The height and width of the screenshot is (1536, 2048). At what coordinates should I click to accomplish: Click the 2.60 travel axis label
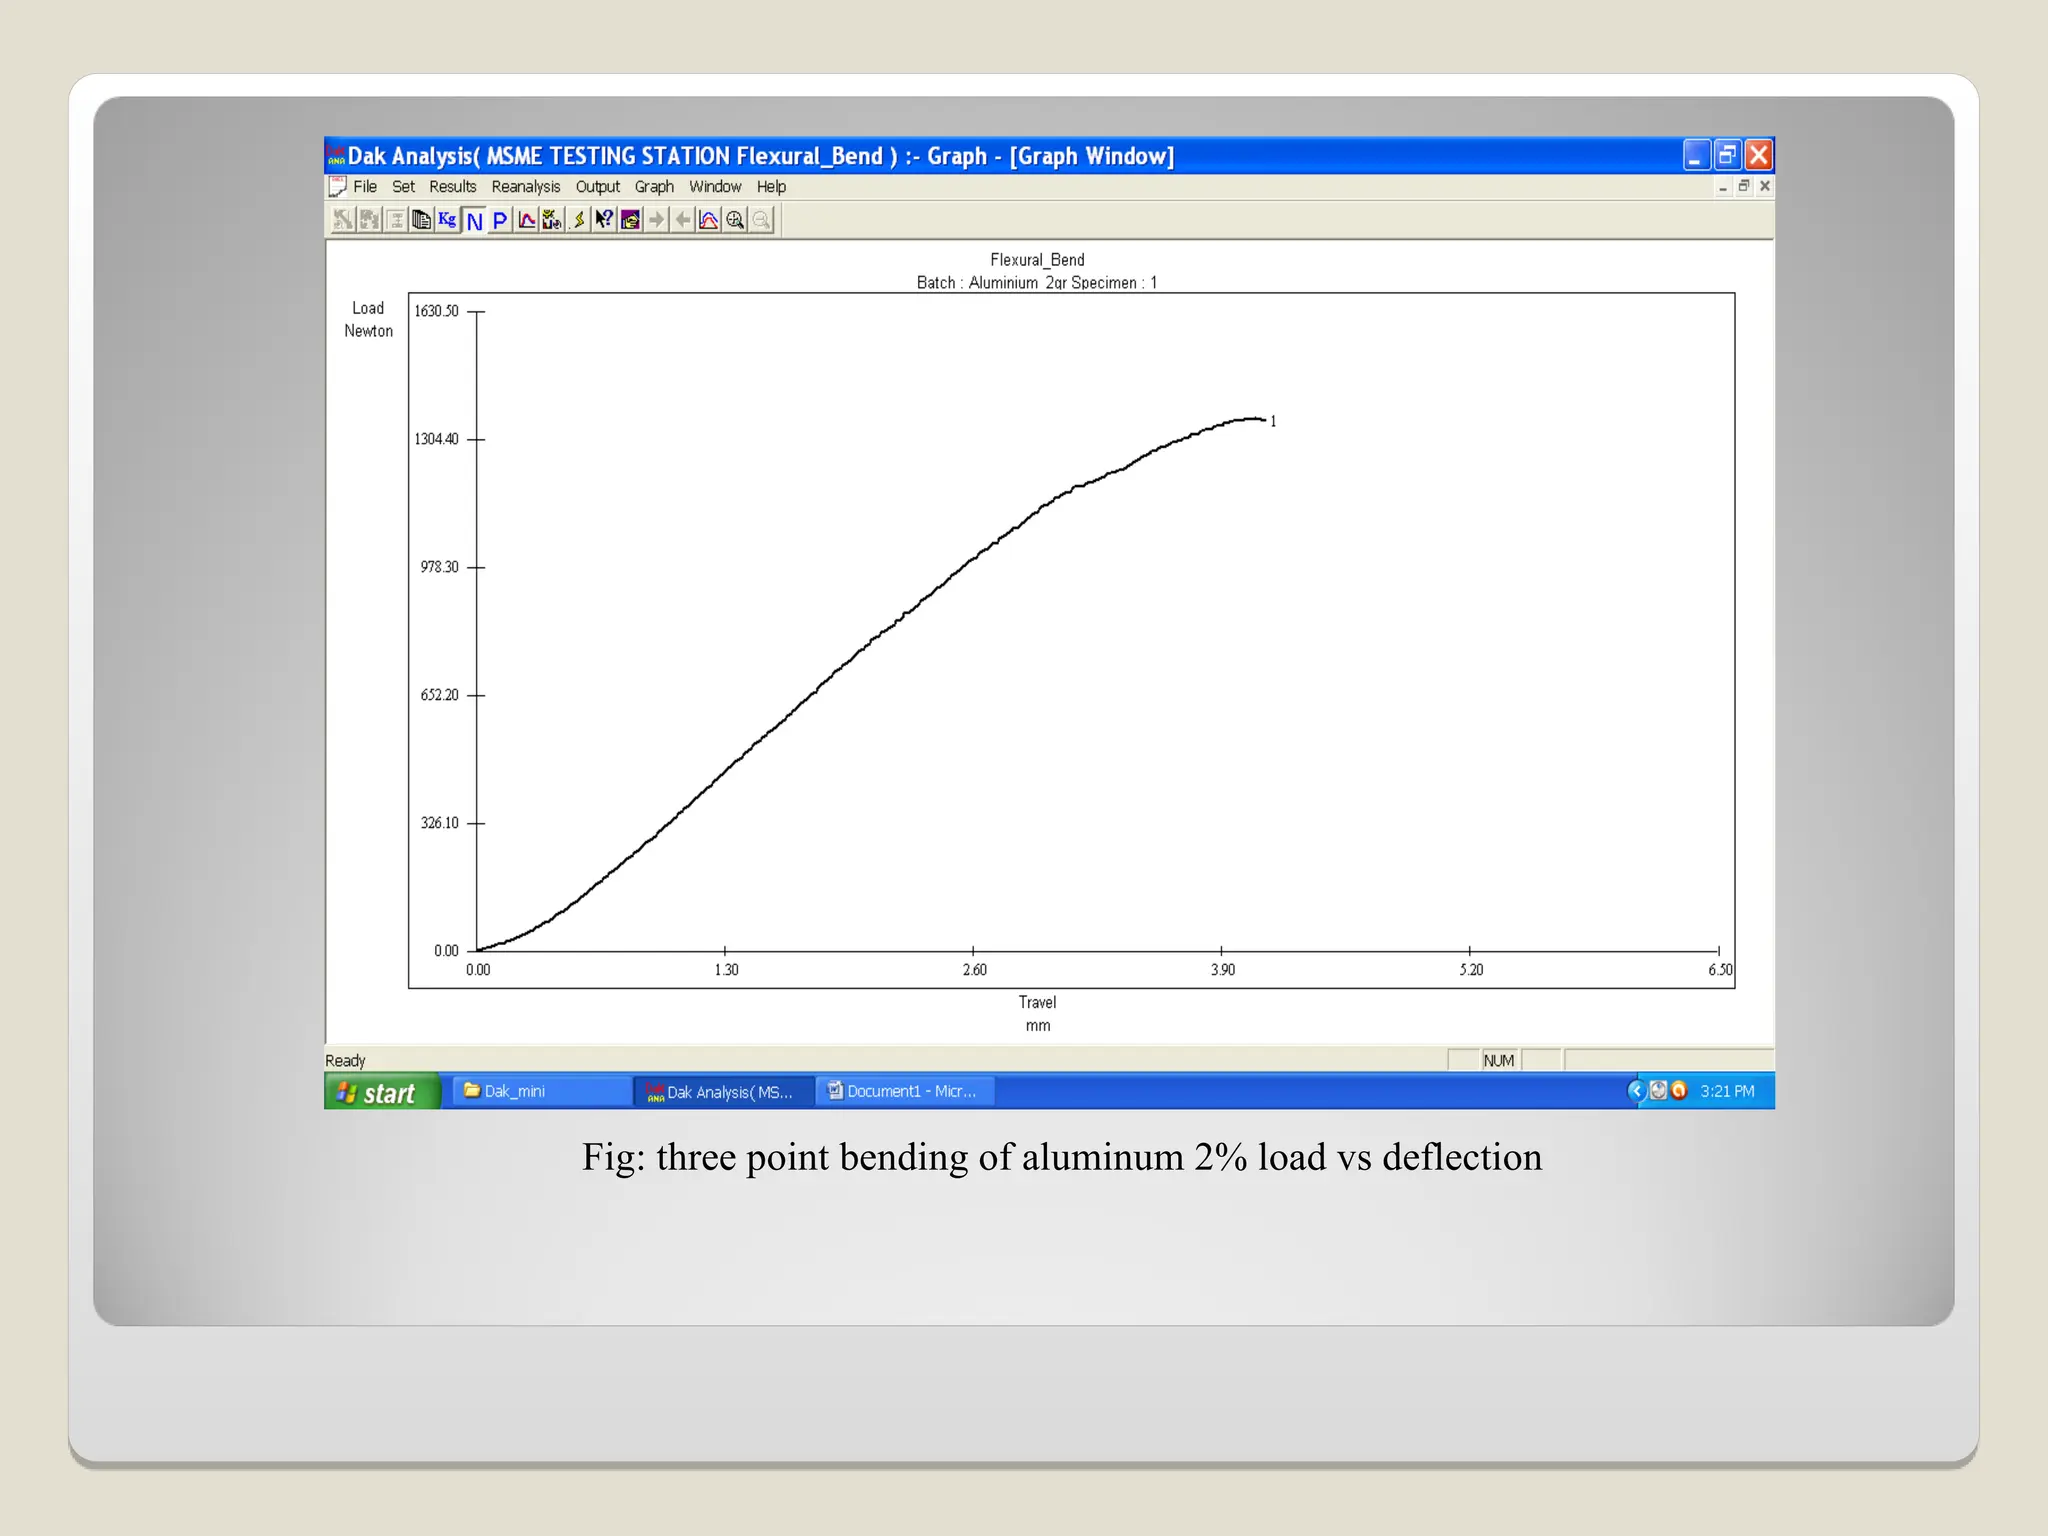974,970
